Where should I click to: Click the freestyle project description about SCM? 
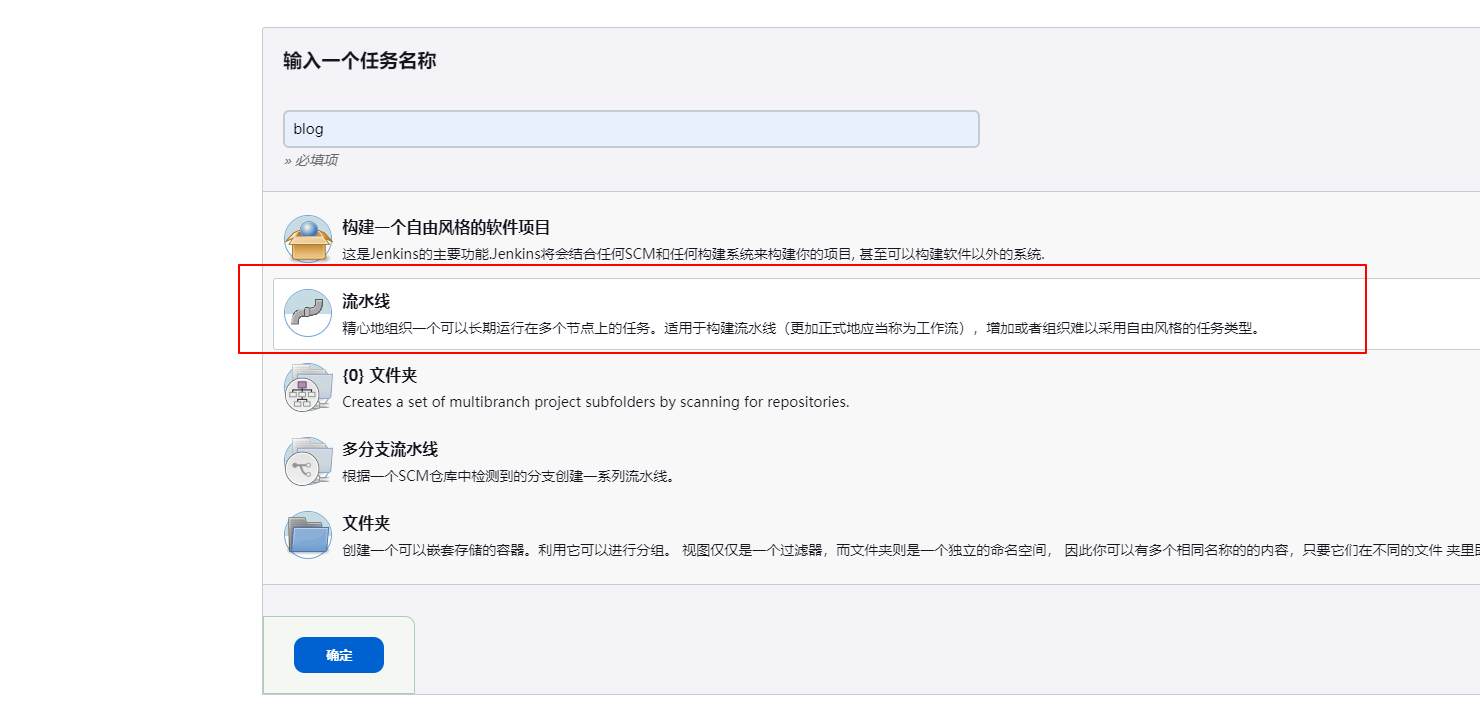[x=693, y=254]
